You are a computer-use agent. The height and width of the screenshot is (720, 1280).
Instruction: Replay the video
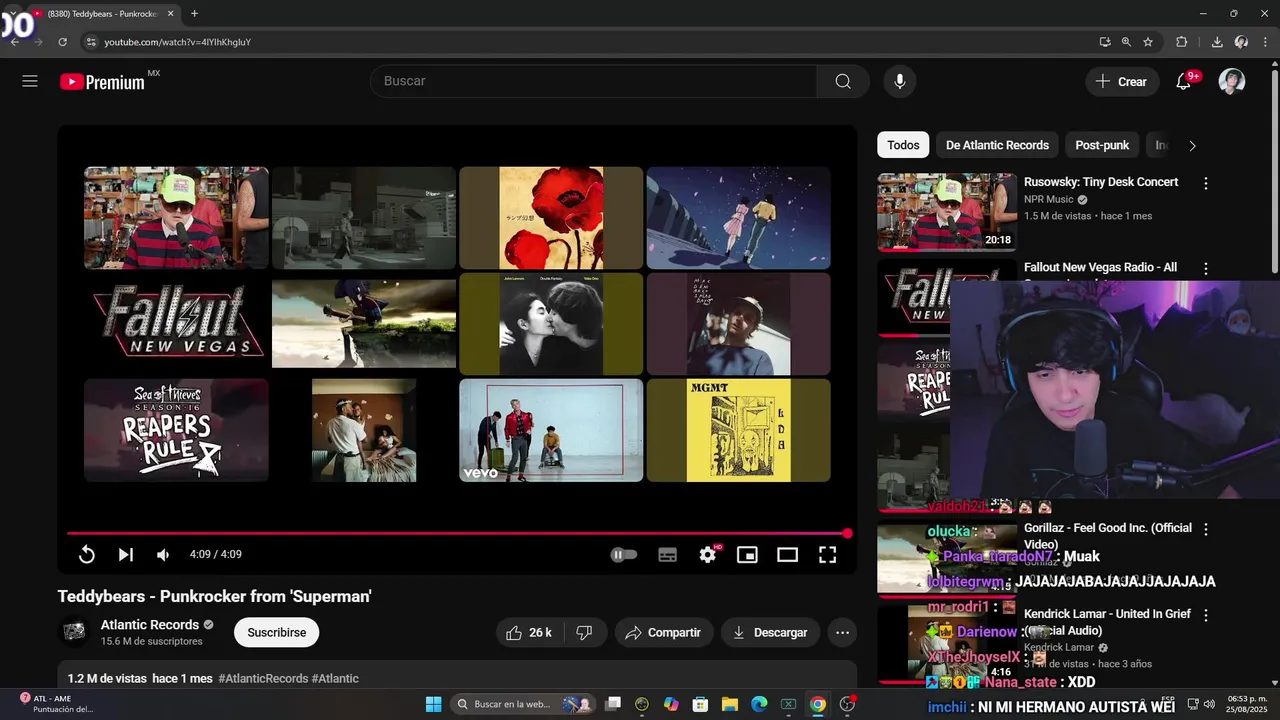tap(87, 555)
